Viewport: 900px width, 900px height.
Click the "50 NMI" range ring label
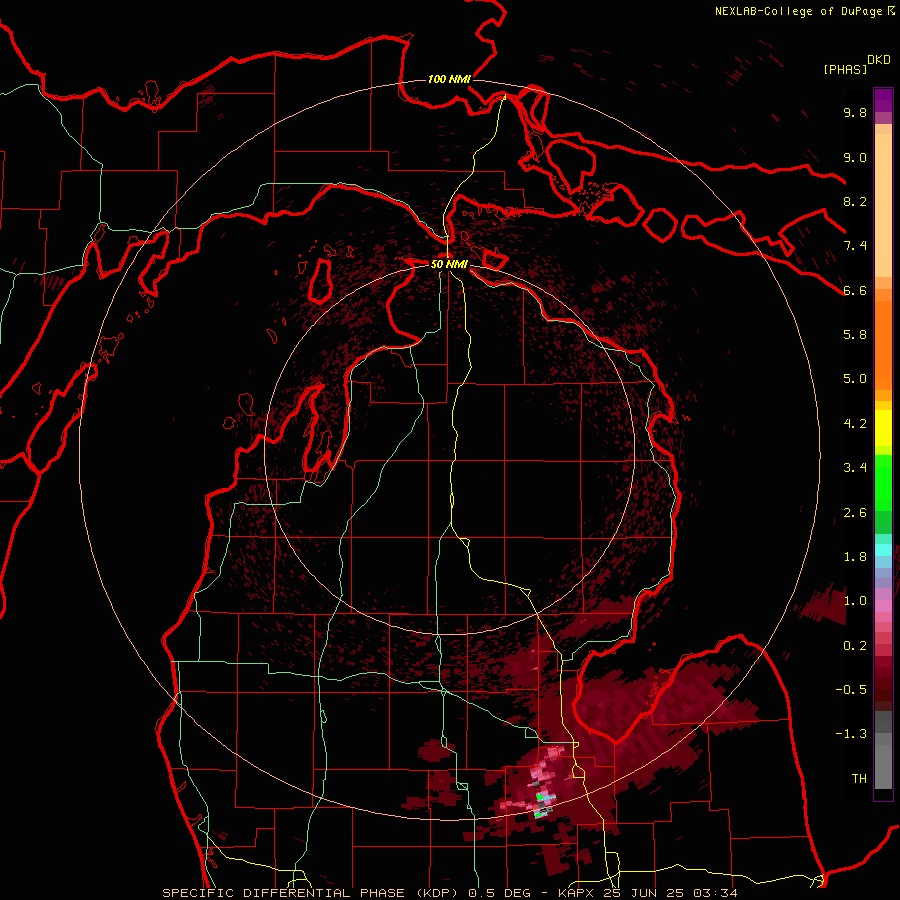pyautogui.click(x=449, y=264)
